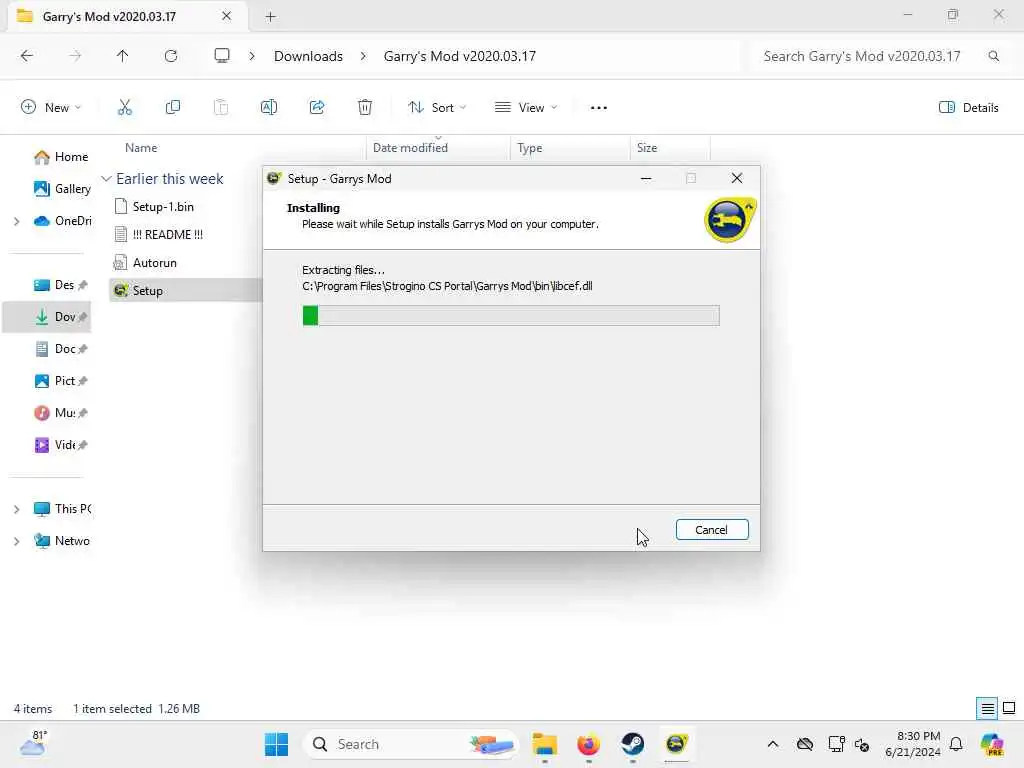Close the Garry's Mod v2020.03.17 tab
The image size is (1024, 768).
pos(227,16)
